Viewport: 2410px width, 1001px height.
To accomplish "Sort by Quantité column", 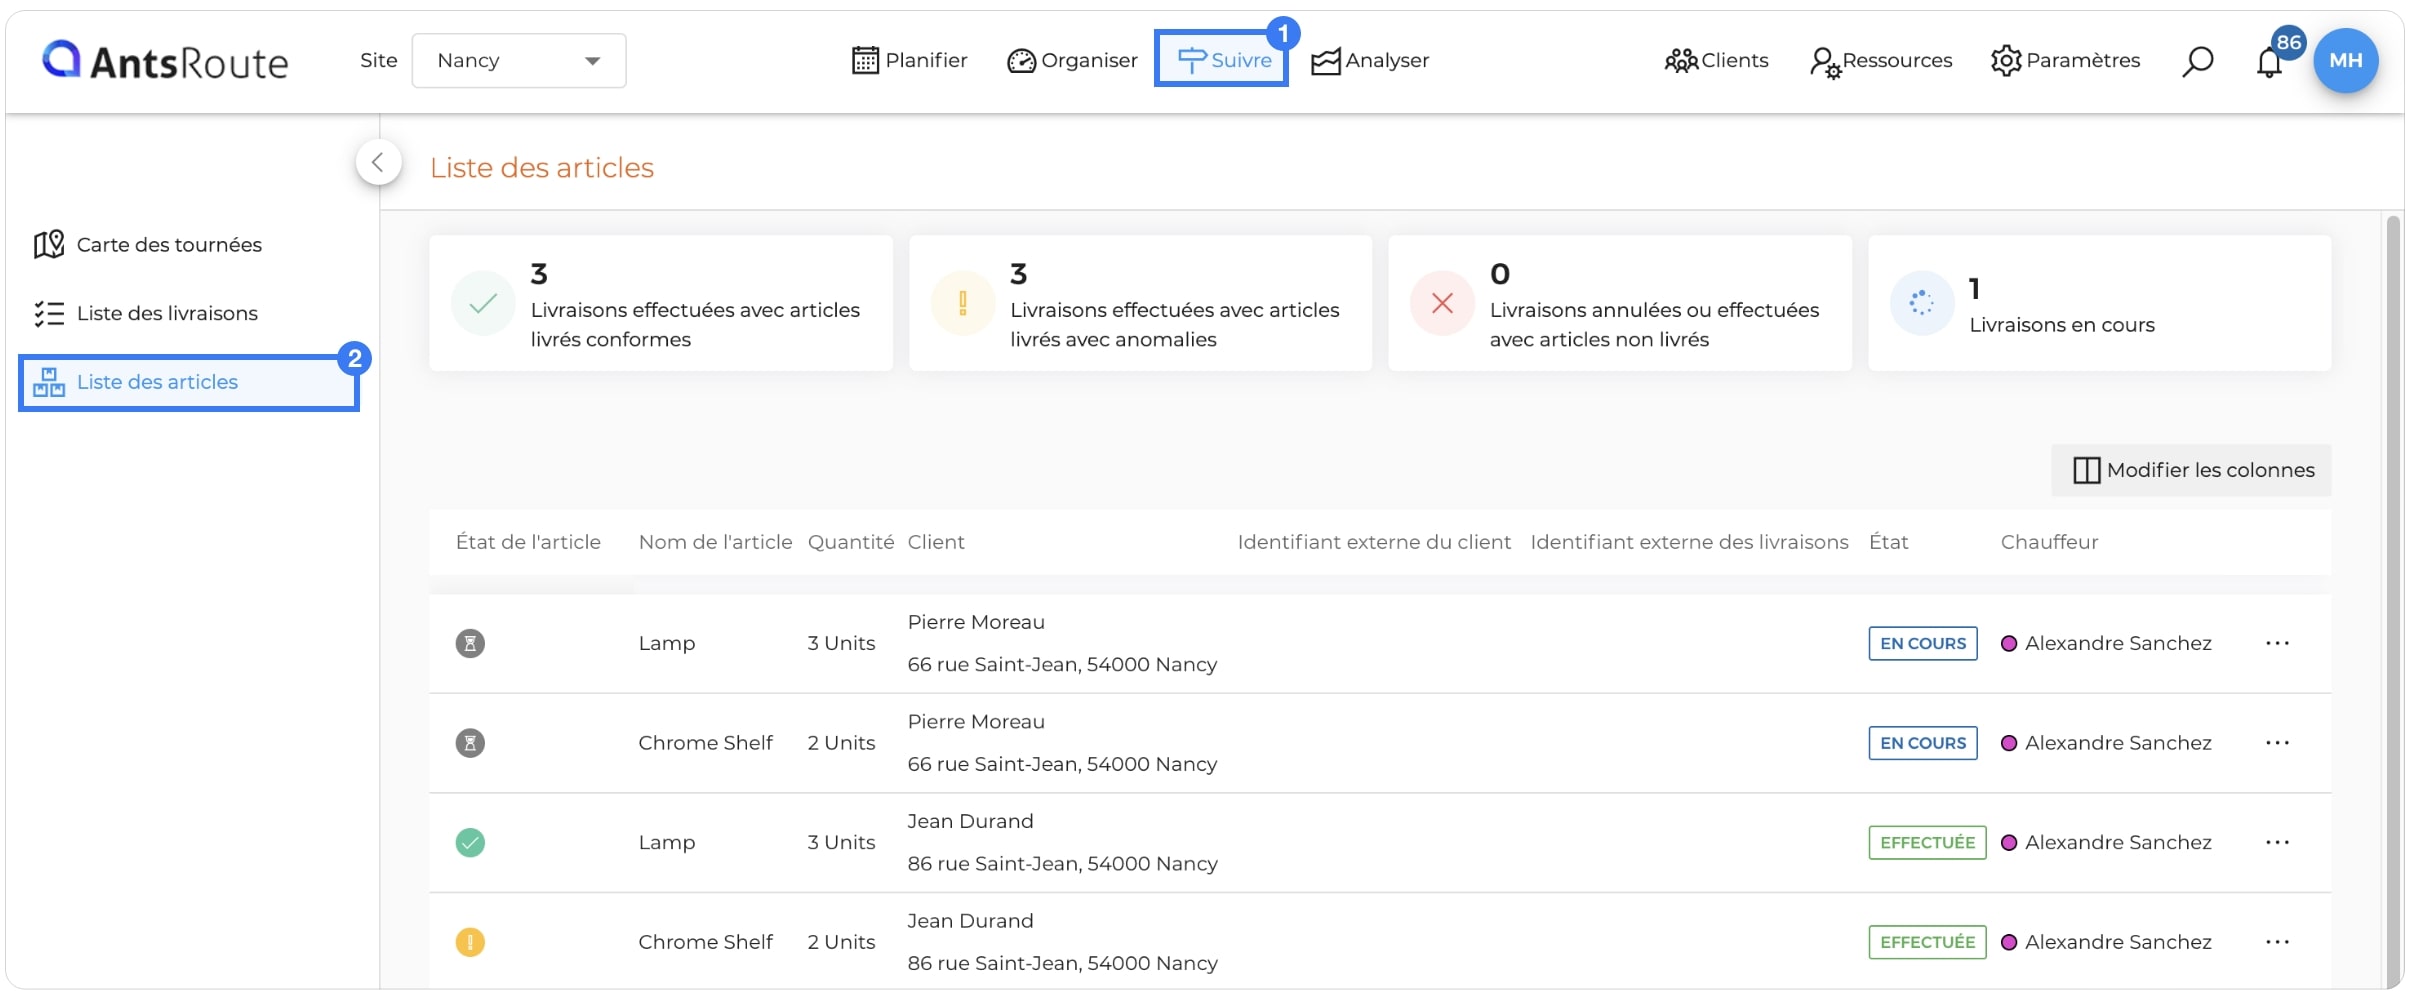I will (851, 542).
